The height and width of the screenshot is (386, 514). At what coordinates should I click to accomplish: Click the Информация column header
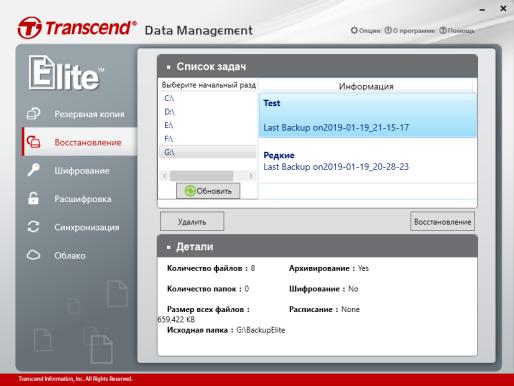coord(366,86)
